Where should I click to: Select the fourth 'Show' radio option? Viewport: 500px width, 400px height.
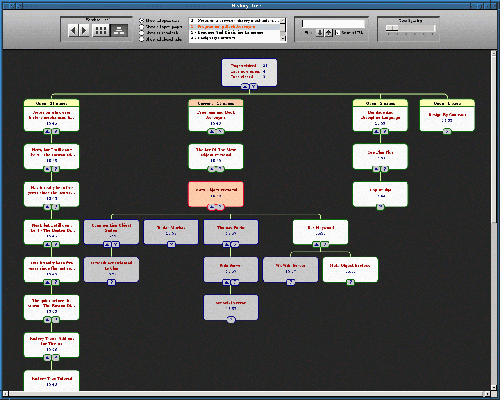(x=142, y=39)
